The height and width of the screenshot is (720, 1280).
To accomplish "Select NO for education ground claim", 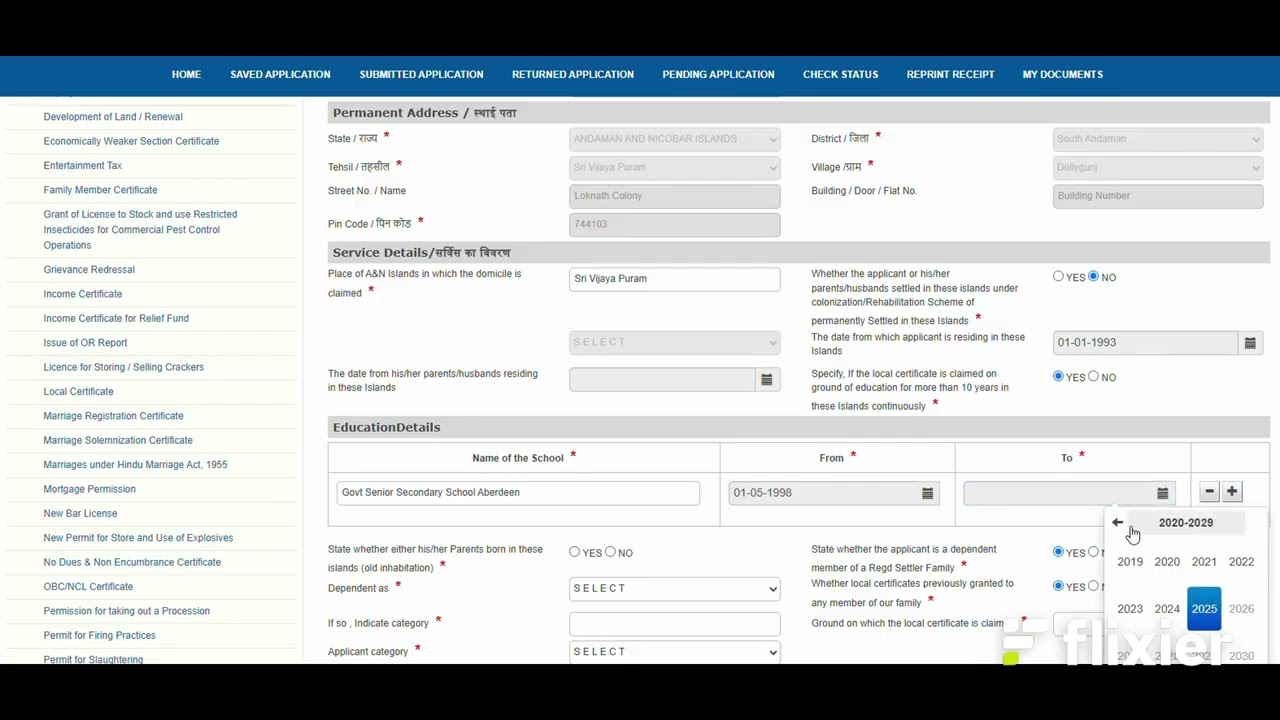I will click(1093, 376).
